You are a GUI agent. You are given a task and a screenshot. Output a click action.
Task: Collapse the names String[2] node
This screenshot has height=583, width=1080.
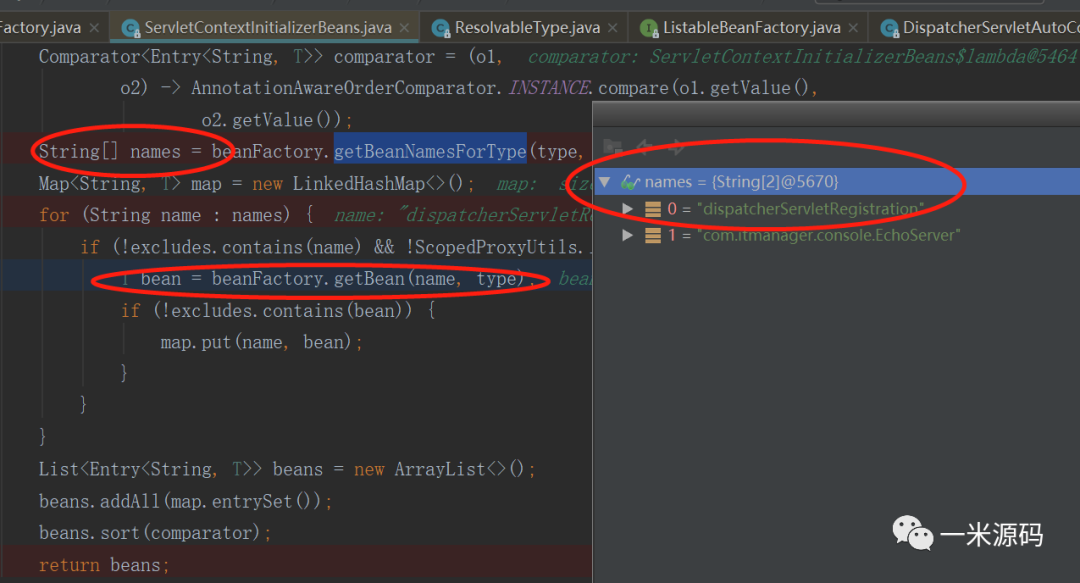point(605,182)
